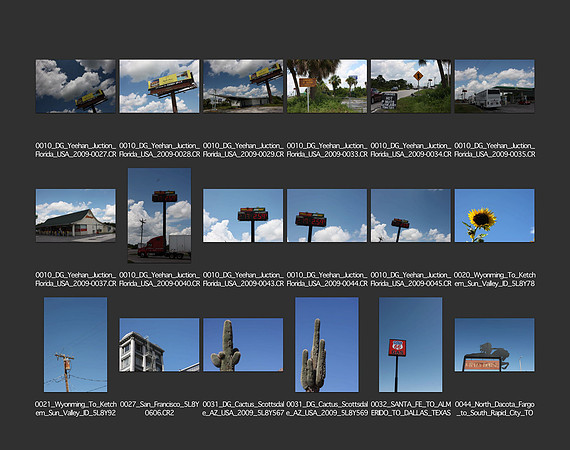This screenshot has height=450, width=570.
Task: Select the clouds and billboard thumbnail 2009-0027
Action: 76,86
